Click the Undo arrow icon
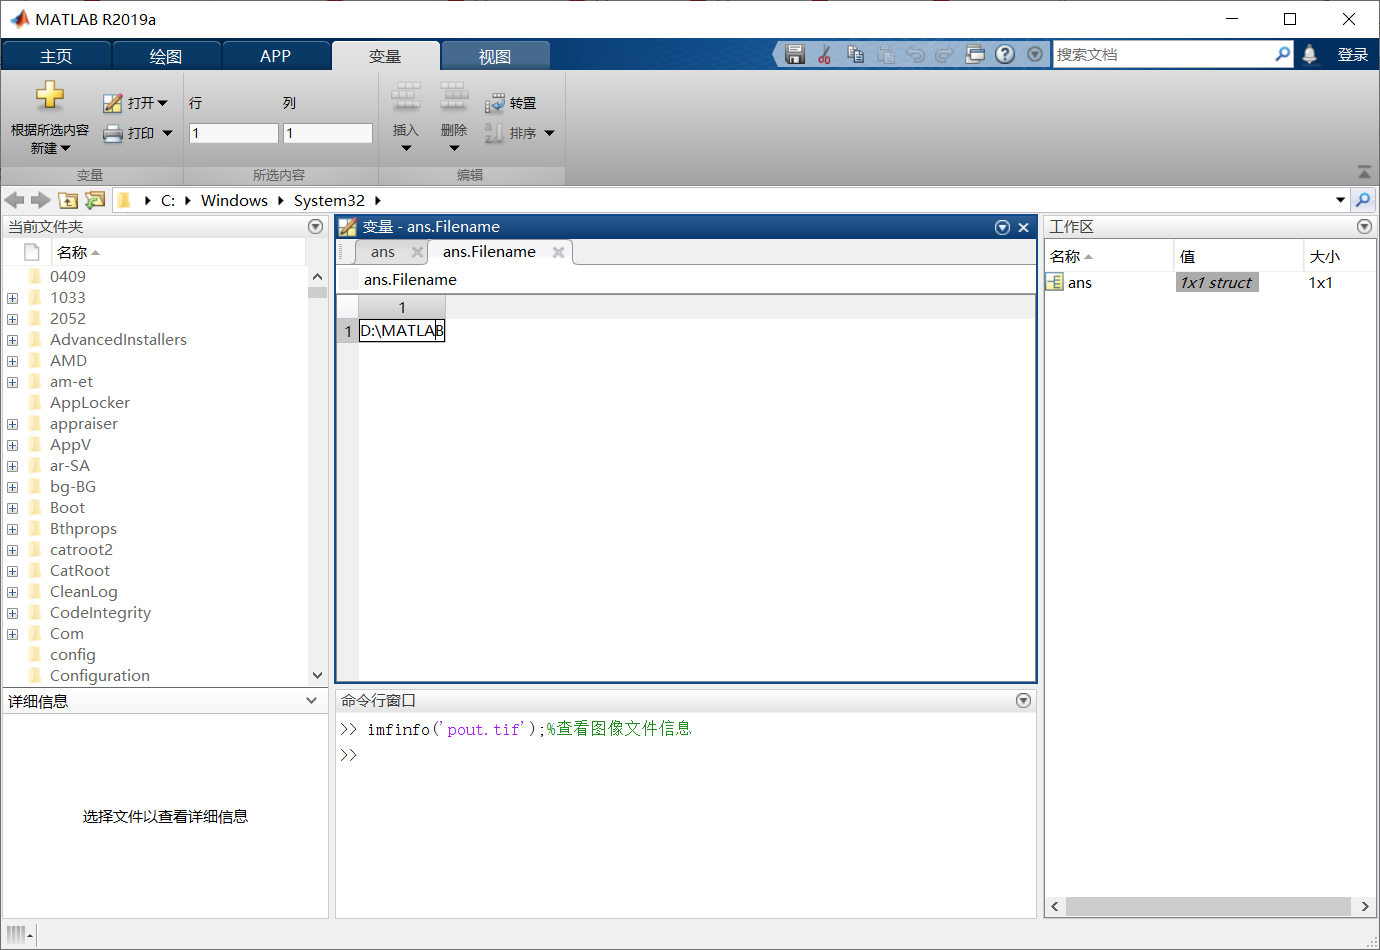Screen dimensions: 1380x950 [915, 54]
